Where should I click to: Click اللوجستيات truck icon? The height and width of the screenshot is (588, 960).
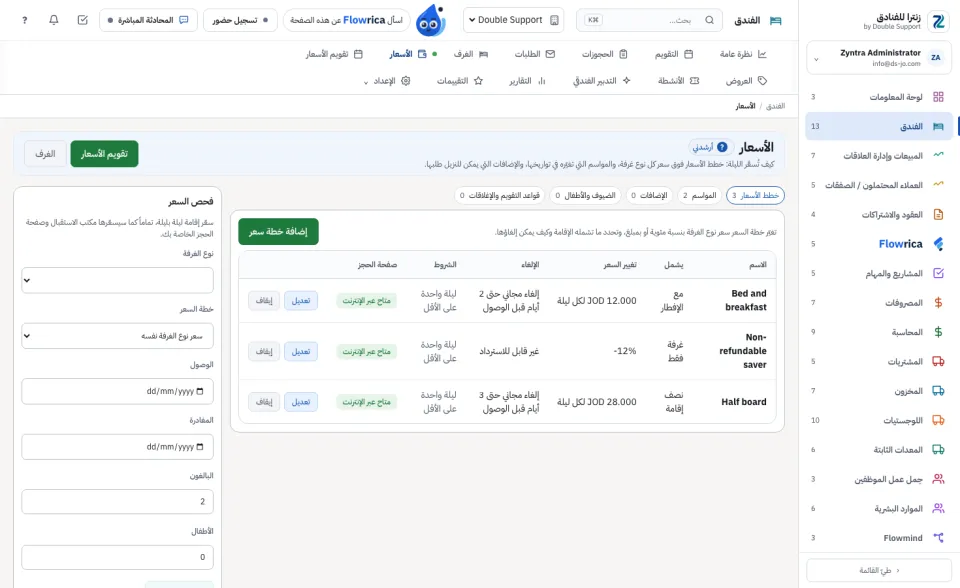pos(938,420)
